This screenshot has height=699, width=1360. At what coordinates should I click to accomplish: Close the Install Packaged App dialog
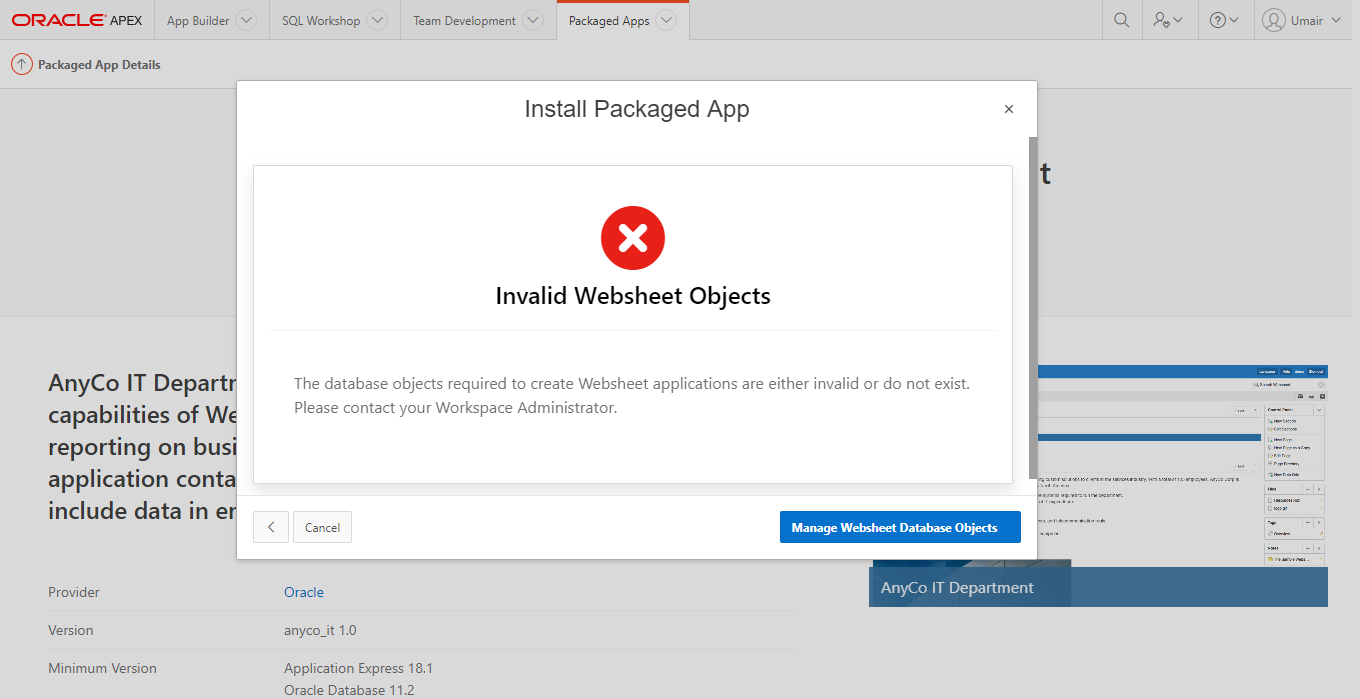(x=1009, y=109)
